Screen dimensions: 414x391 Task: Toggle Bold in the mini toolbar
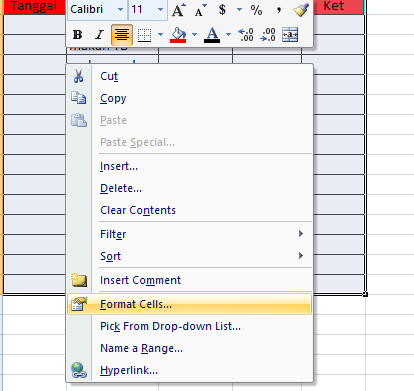78,35
